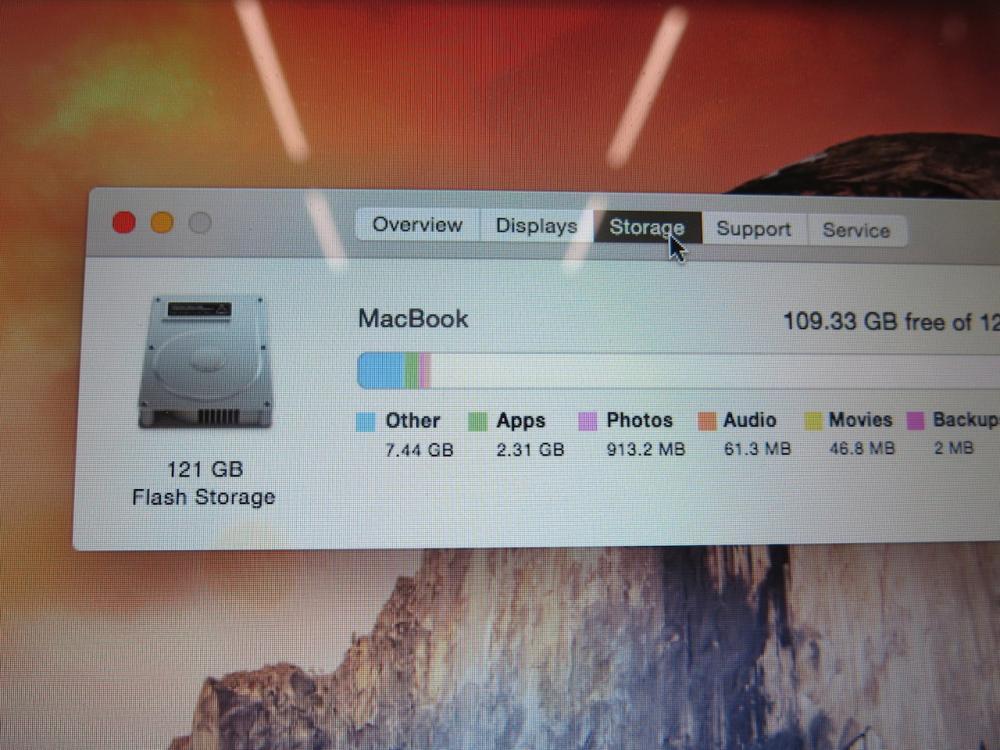Click the '46.8 MB' value

point(862,448)
